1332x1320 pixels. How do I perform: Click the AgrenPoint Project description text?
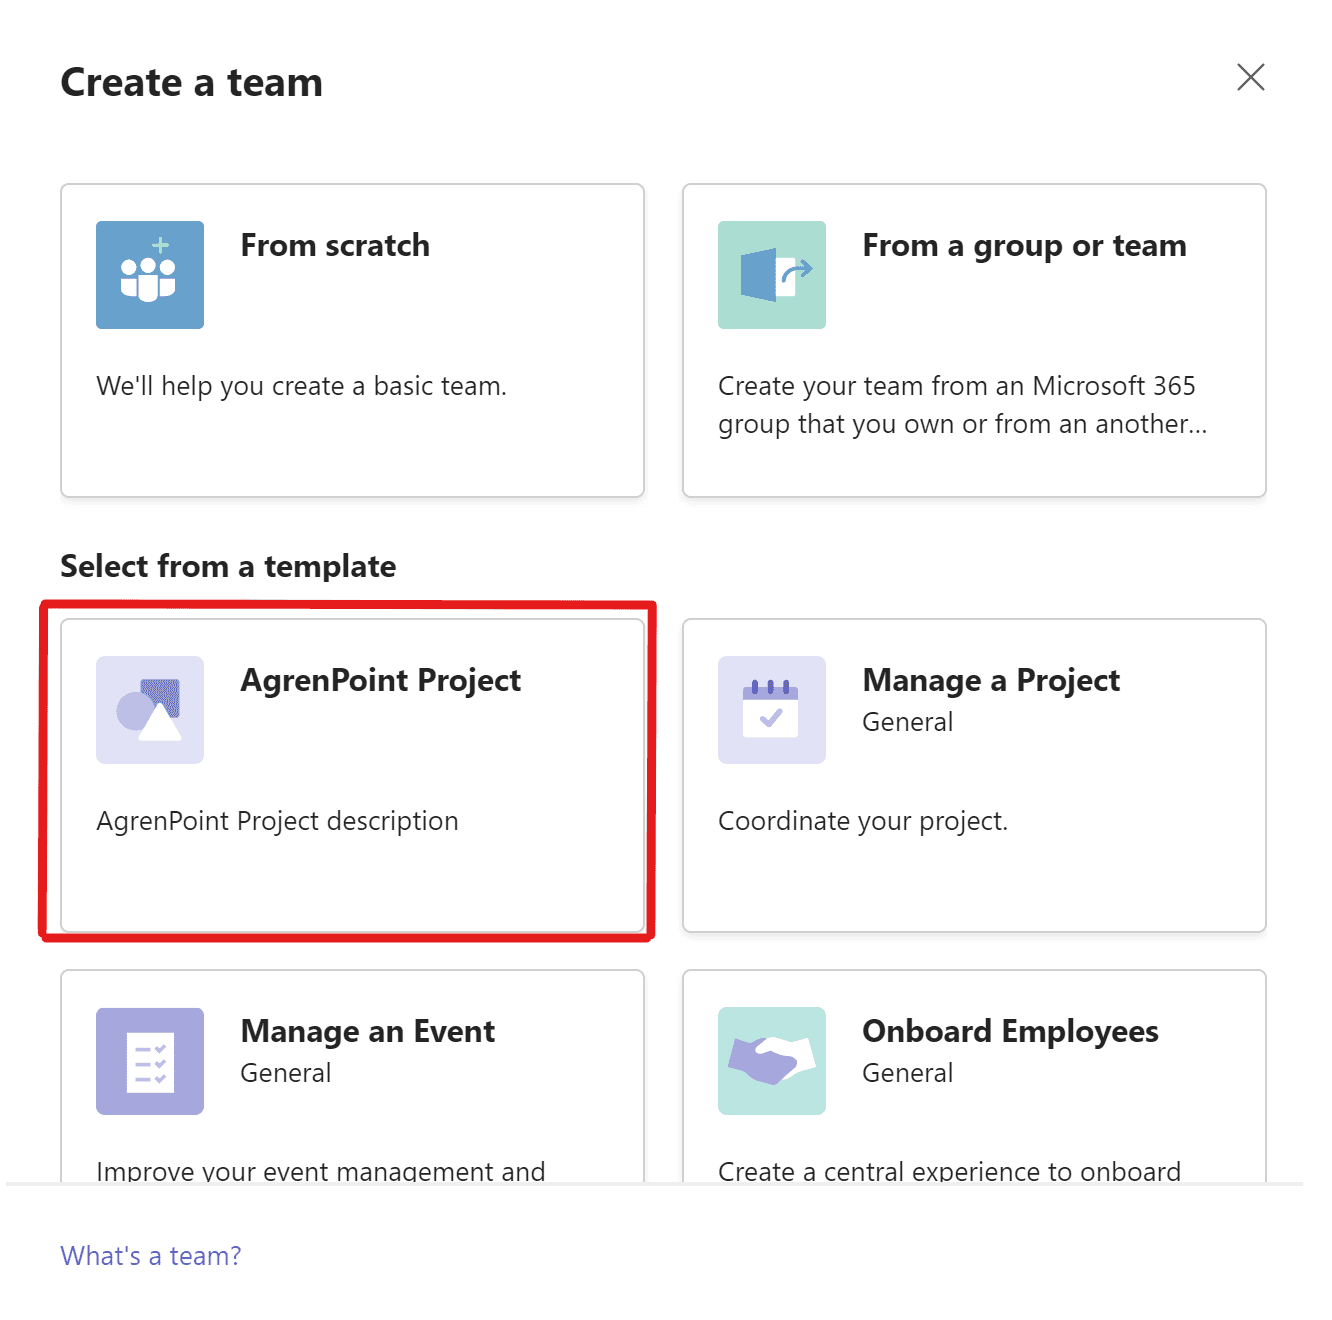(277, 821)
